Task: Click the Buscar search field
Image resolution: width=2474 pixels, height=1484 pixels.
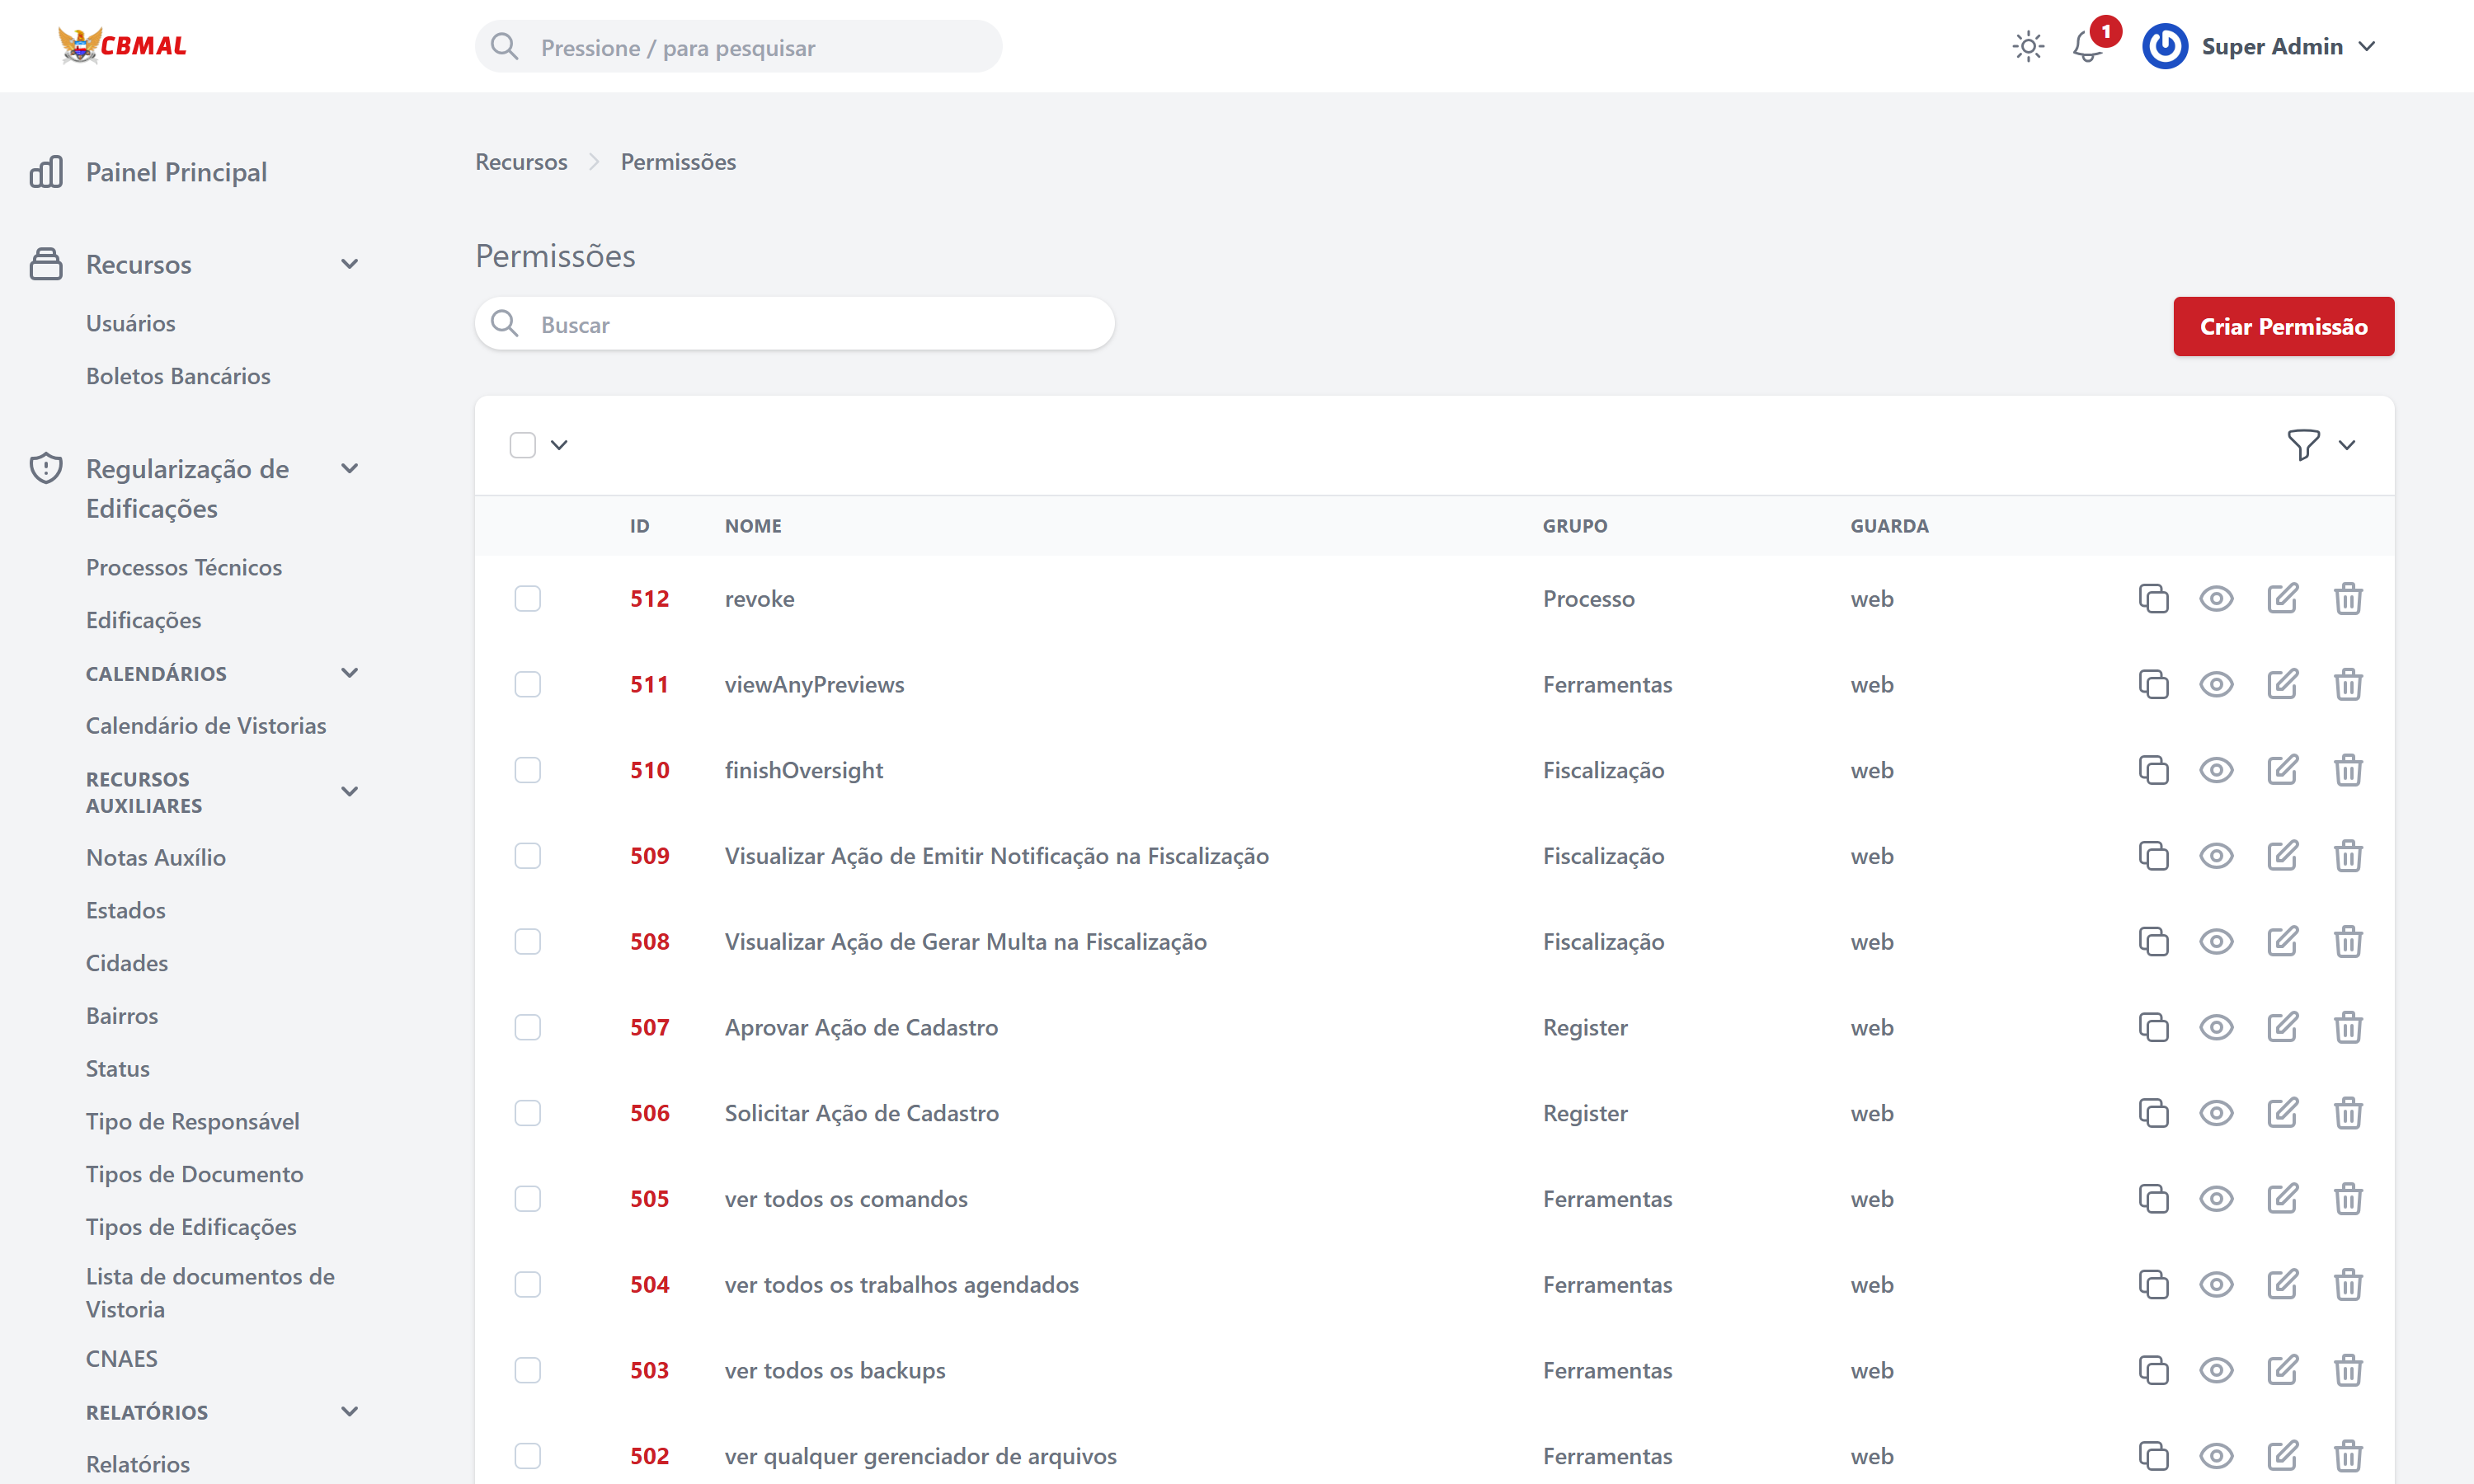Action: pyautogui.click(x=795, y=324)
